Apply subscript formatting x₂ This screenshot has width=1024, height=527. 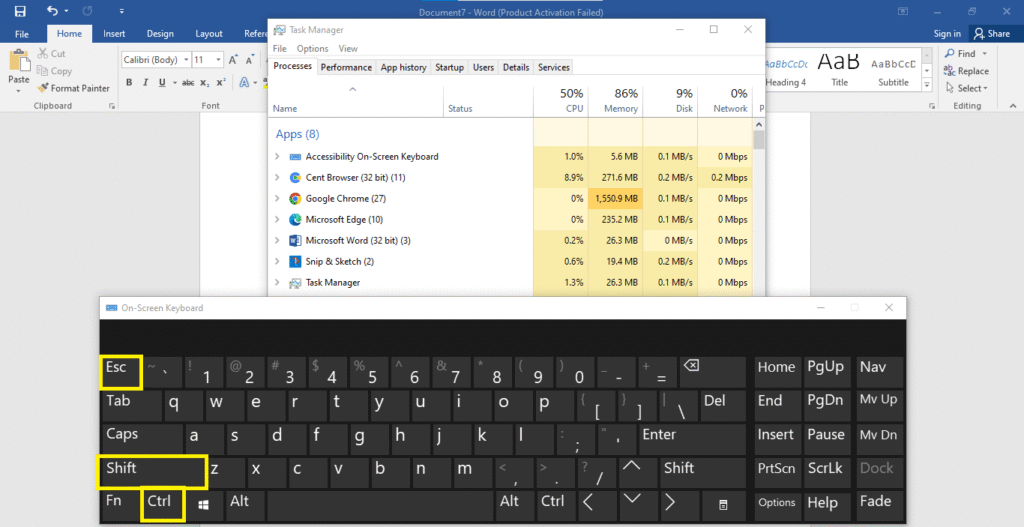coord(204,82)
